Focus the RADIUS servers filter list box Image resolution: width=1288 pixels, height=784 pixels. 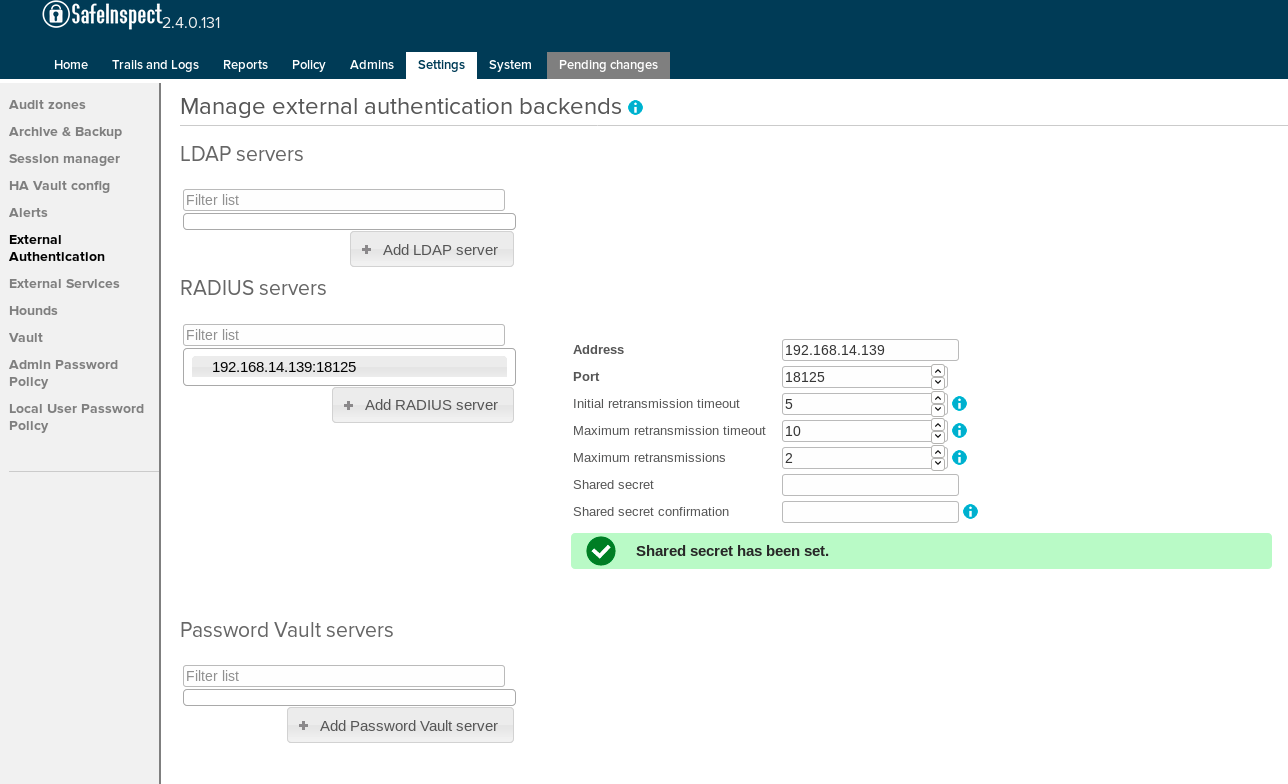pos(344,335)
